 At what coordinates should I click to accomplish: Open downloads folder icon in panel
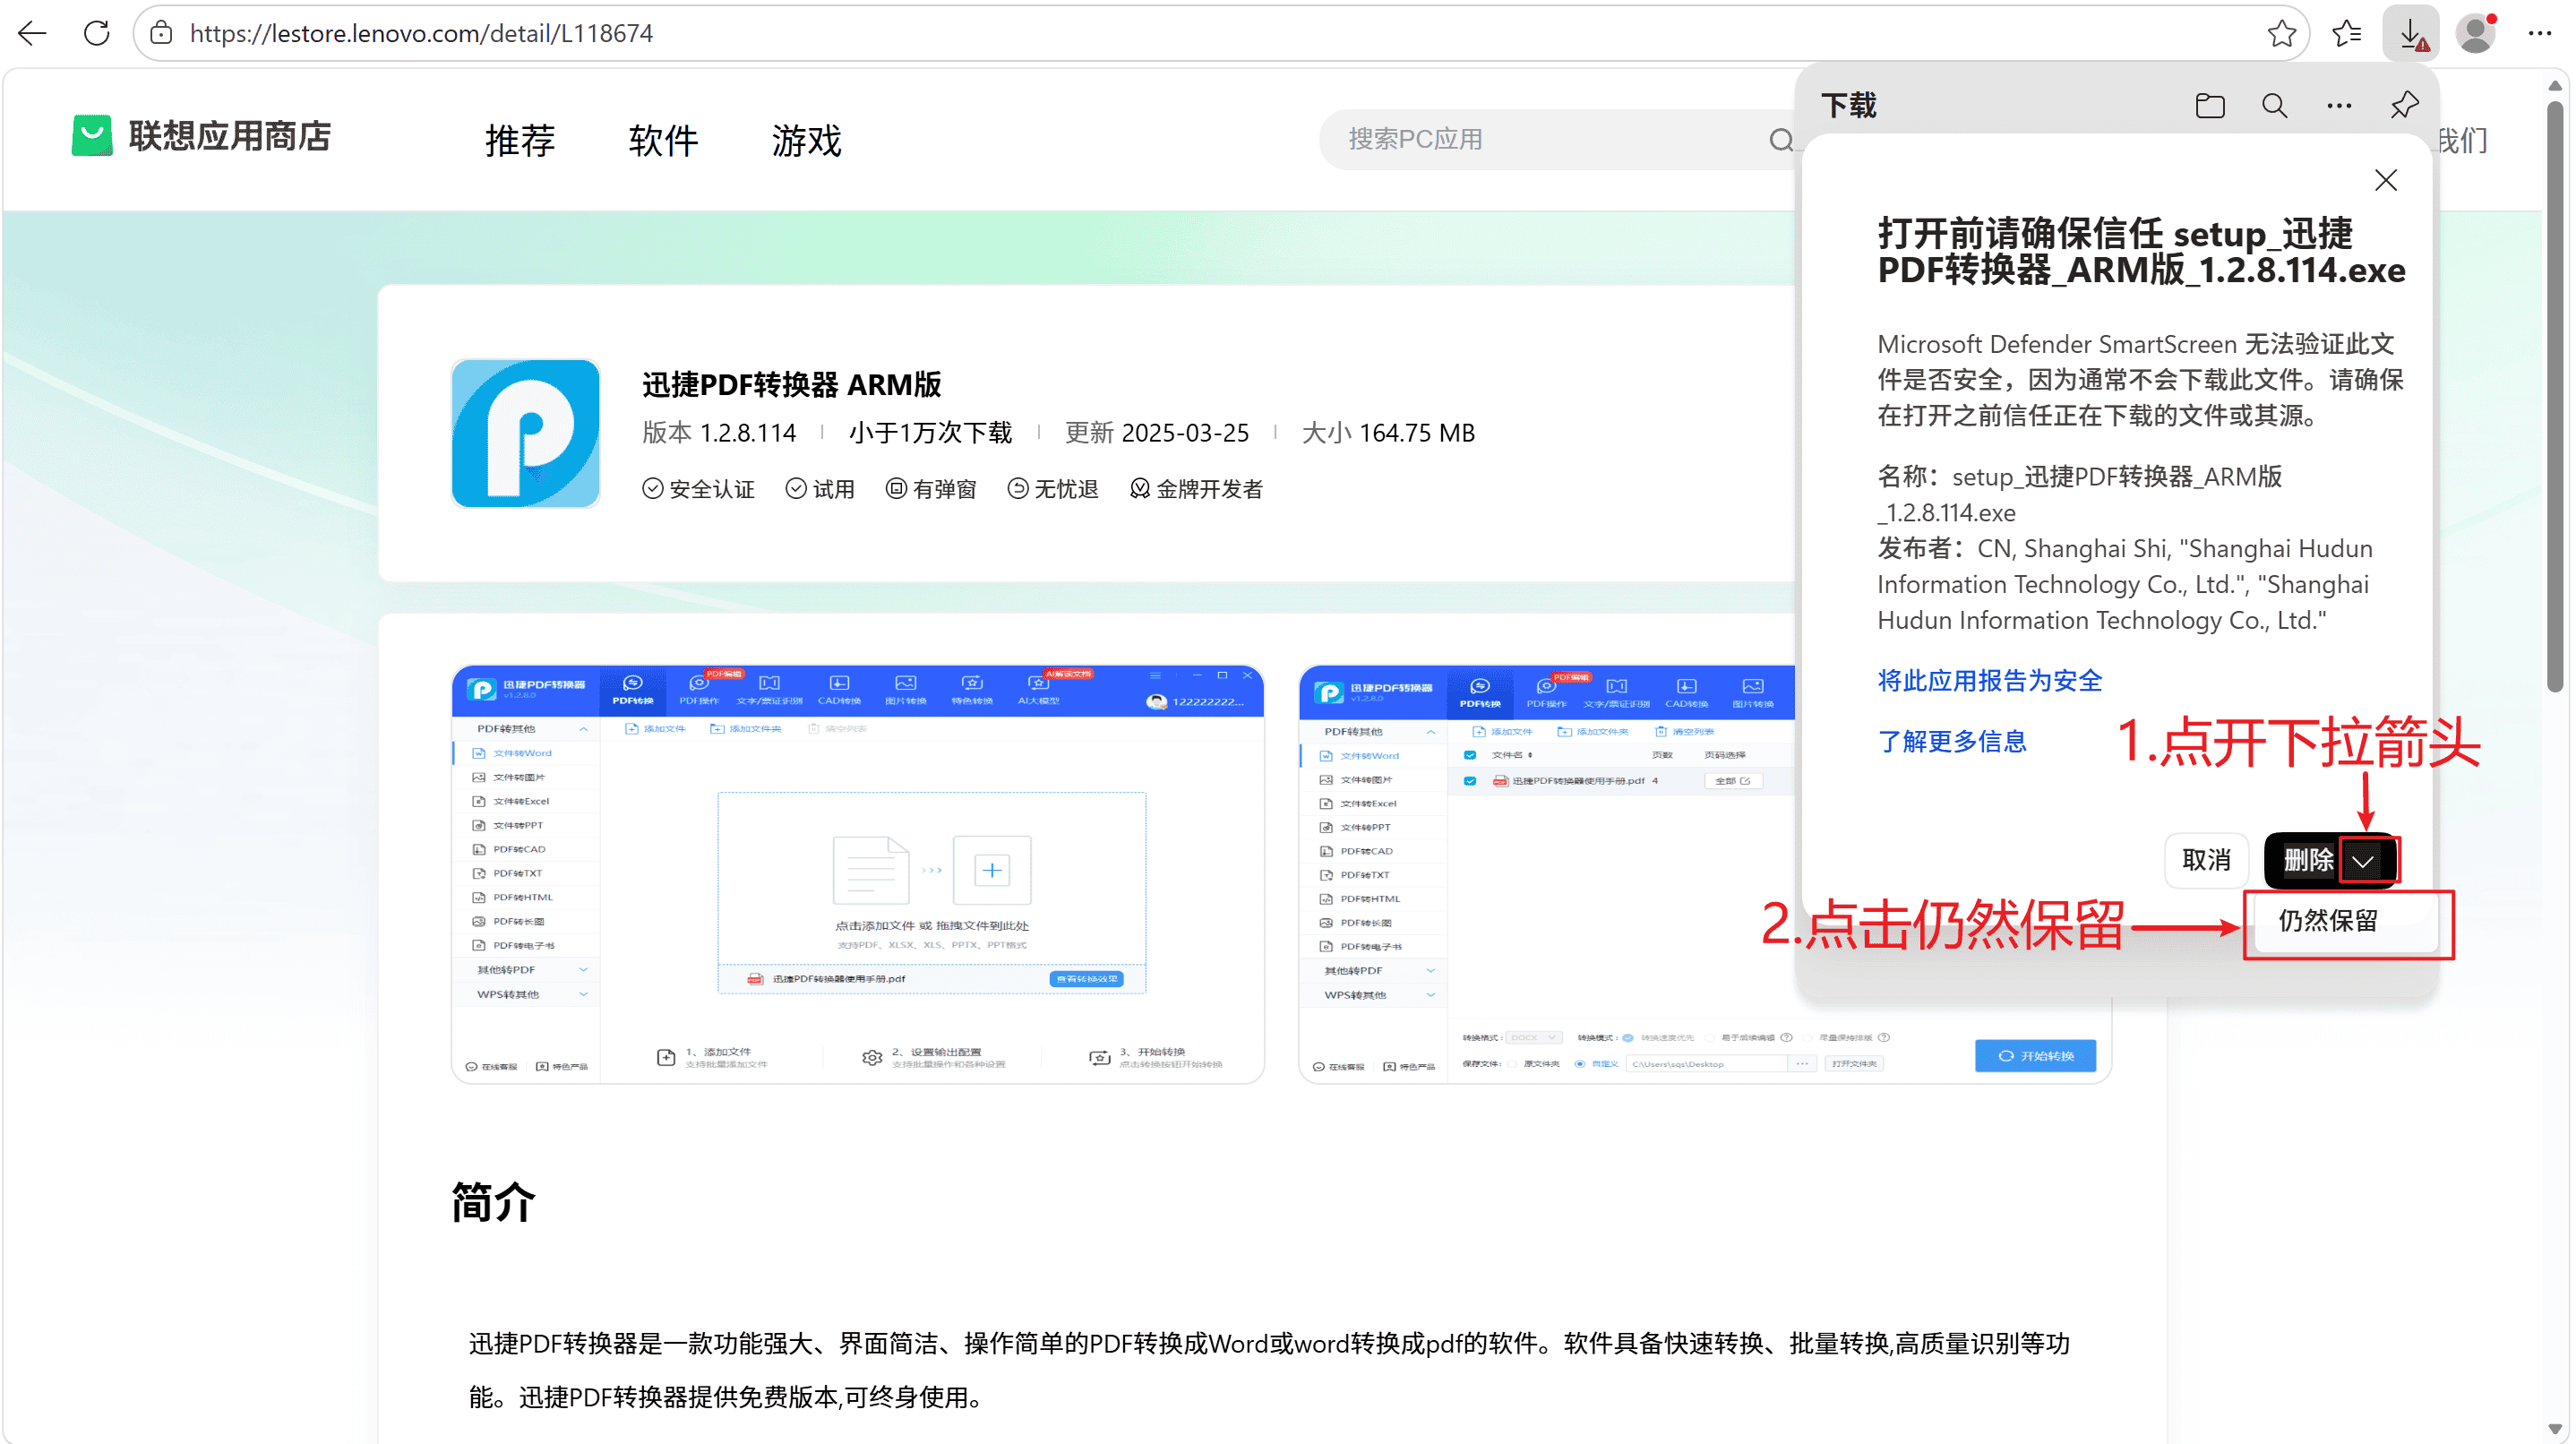coord(2209,106)
